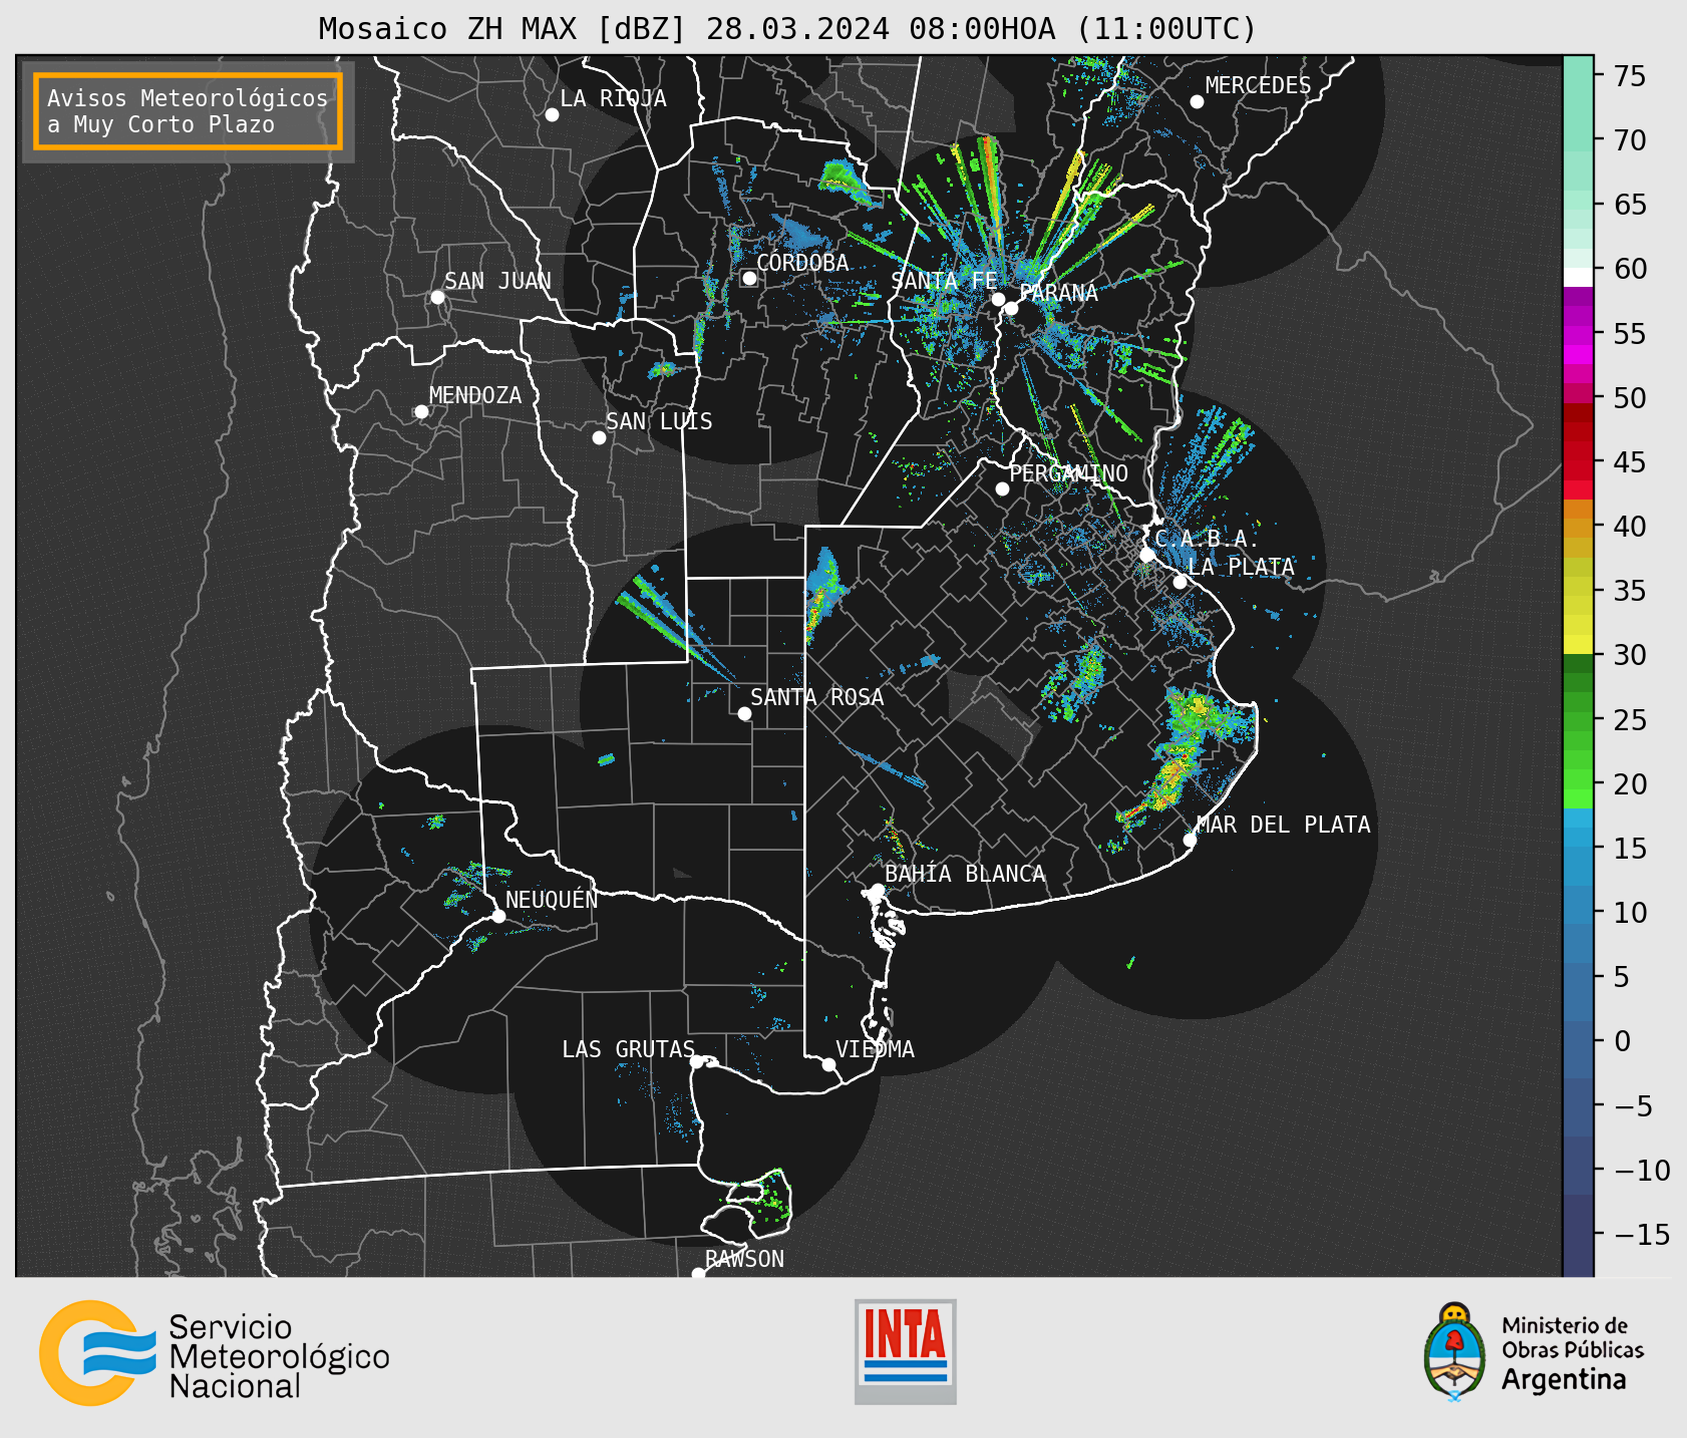This screenshot has height=1438, width=1687.
Task: Click the PARANA city label
Action: (x=1059, y=293)
